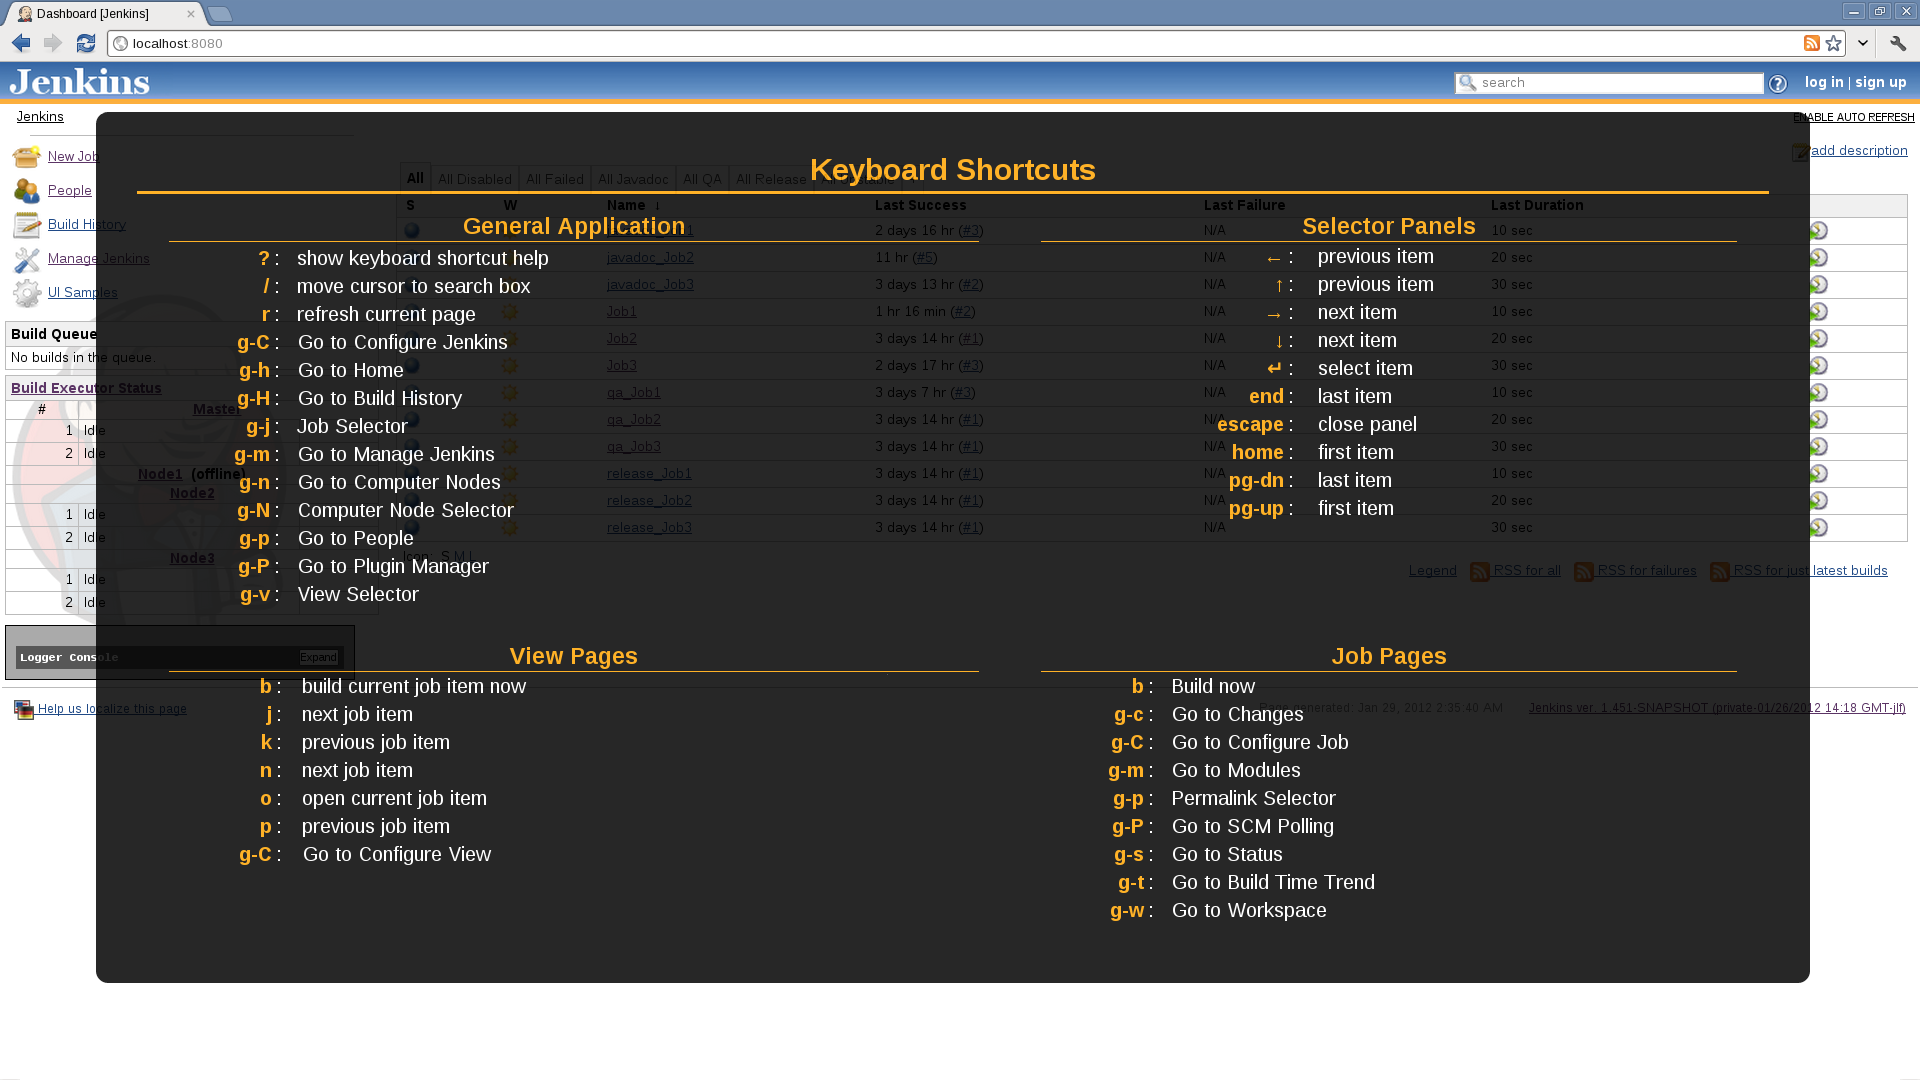Image resolution: width=1920 pixels, height=1080 pixels.
Task: Click the RSS feed icon in address bar
Action: (1811, 43)
